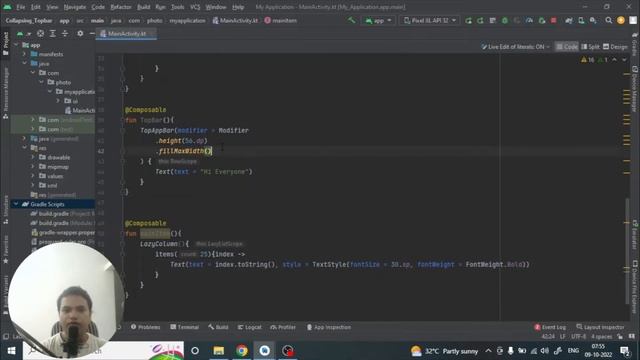Click the Attach Debugger to Android Process icon

542,20
